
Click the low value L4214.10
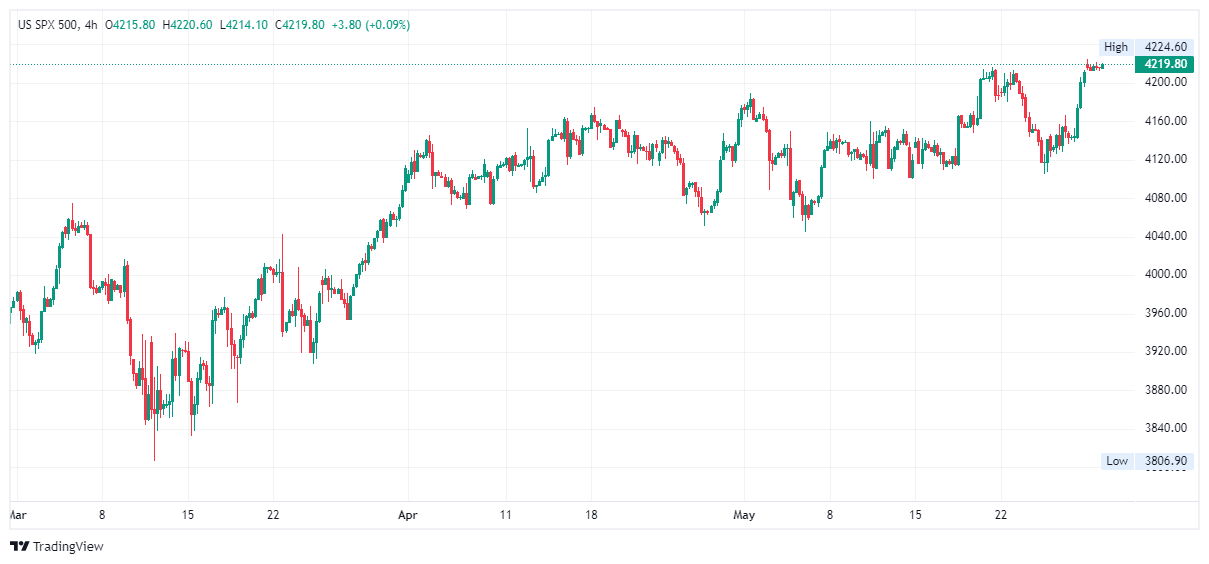(244, 25)
